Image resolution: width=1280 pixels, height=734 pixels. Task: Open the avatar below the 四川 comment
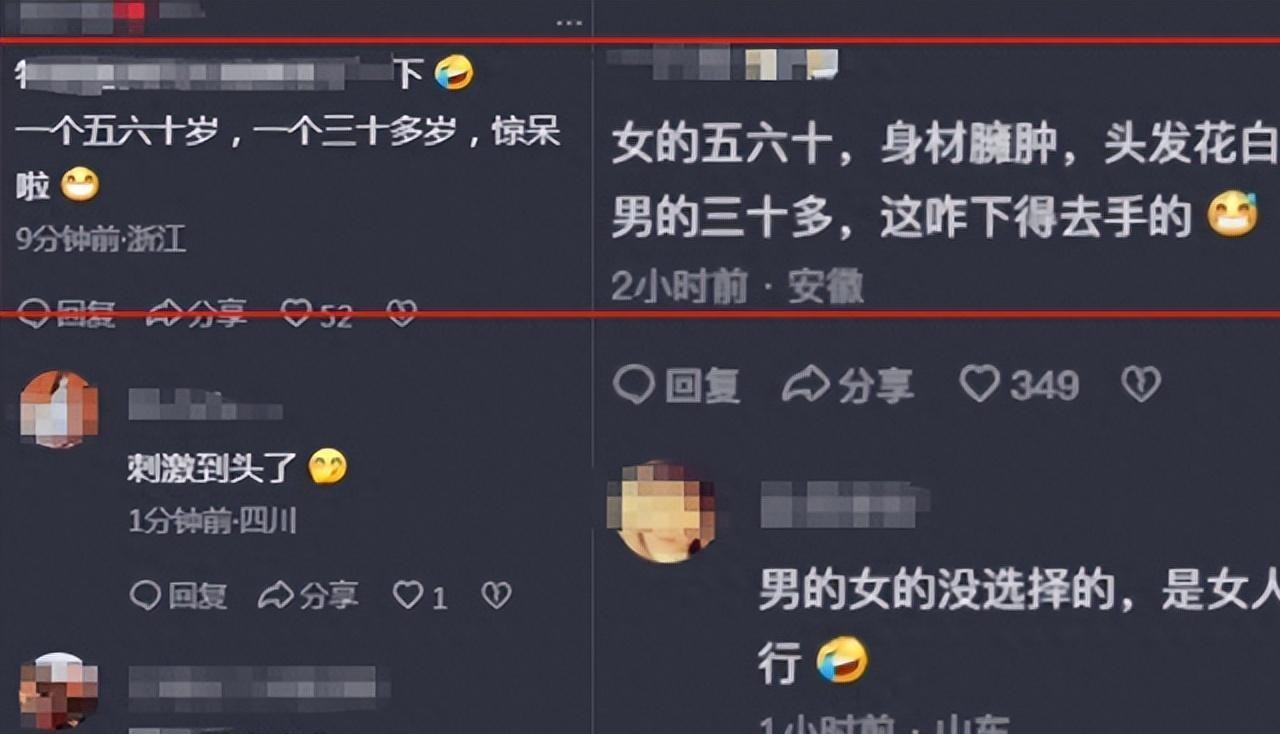point(59,692)
